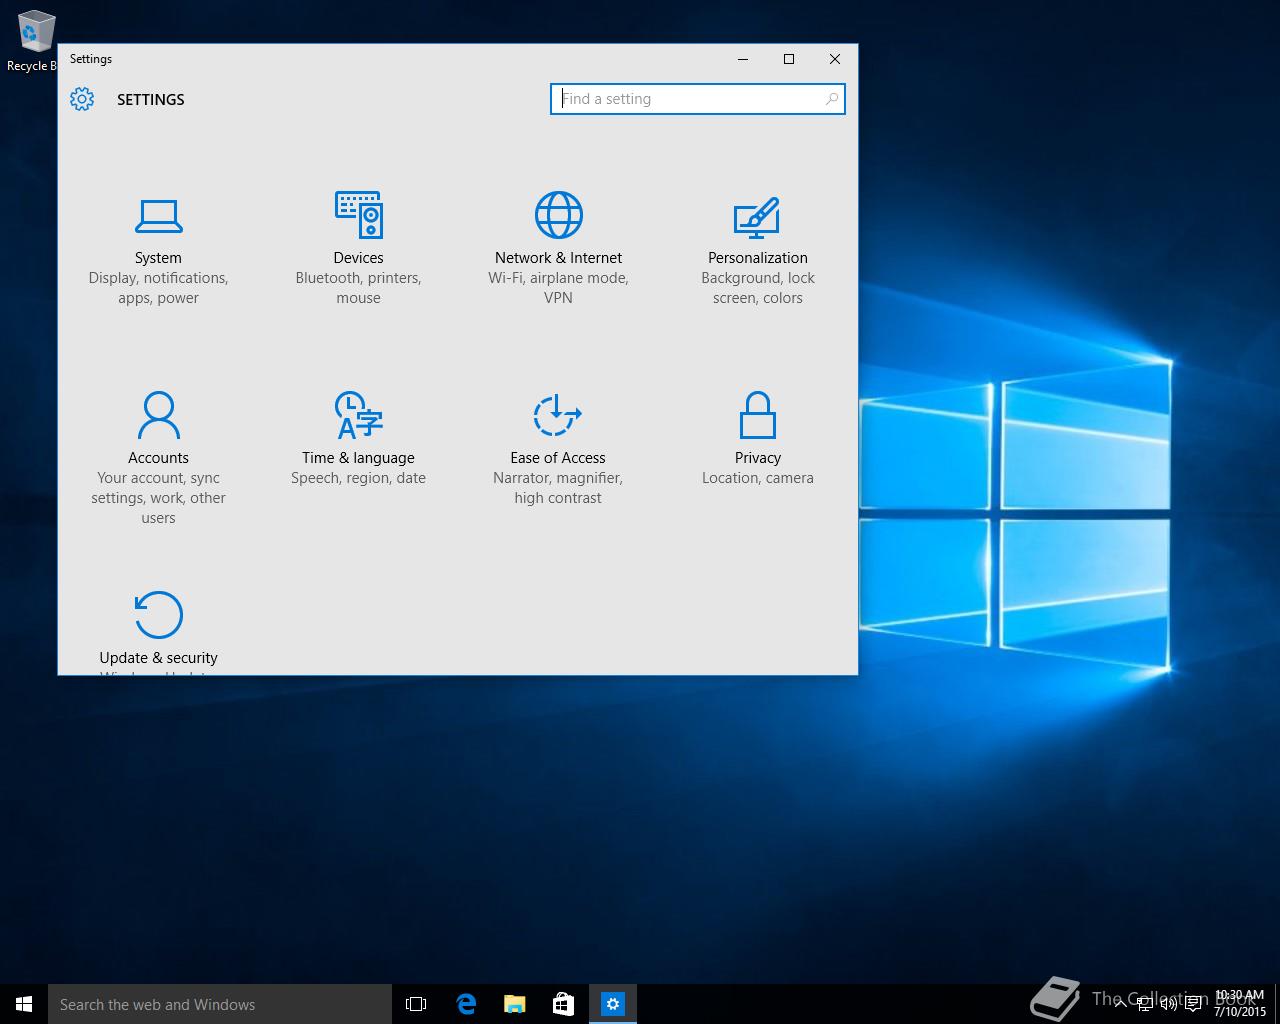The image size is (1280, 1024).
Task: Close the Settings window
Action: click(x=835, y=59)
